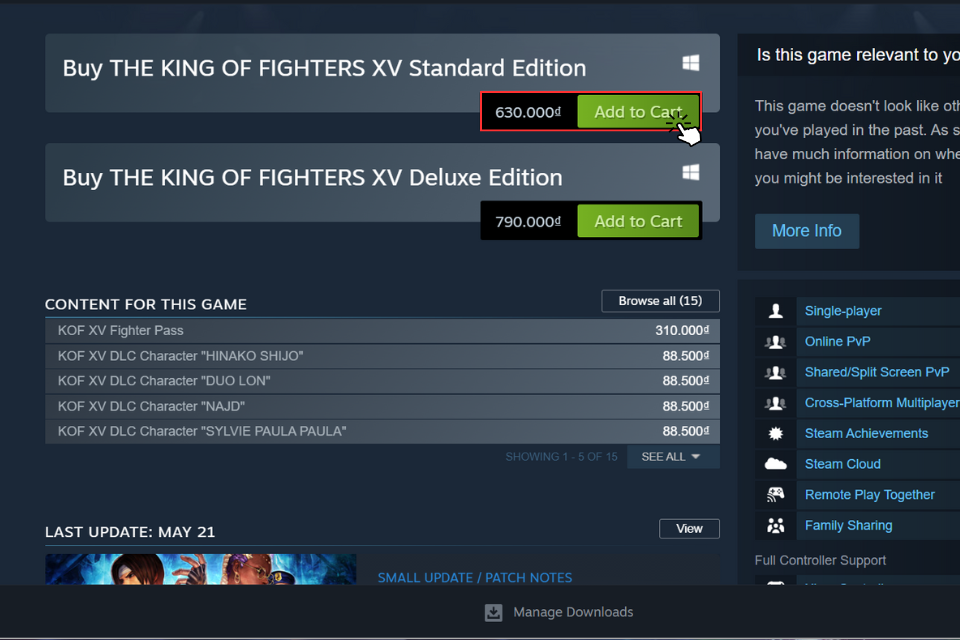
Task: Click Windows icon on Standard Edition row
Action: (x=691, y=63)
